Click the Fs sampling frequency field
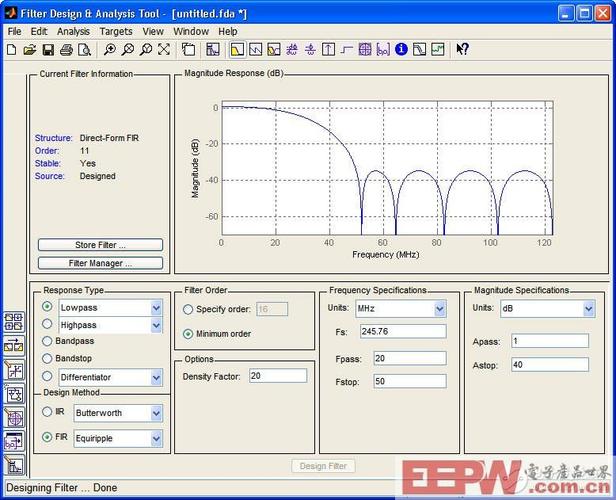Screen dimensions: 616x500 [403, 332]
